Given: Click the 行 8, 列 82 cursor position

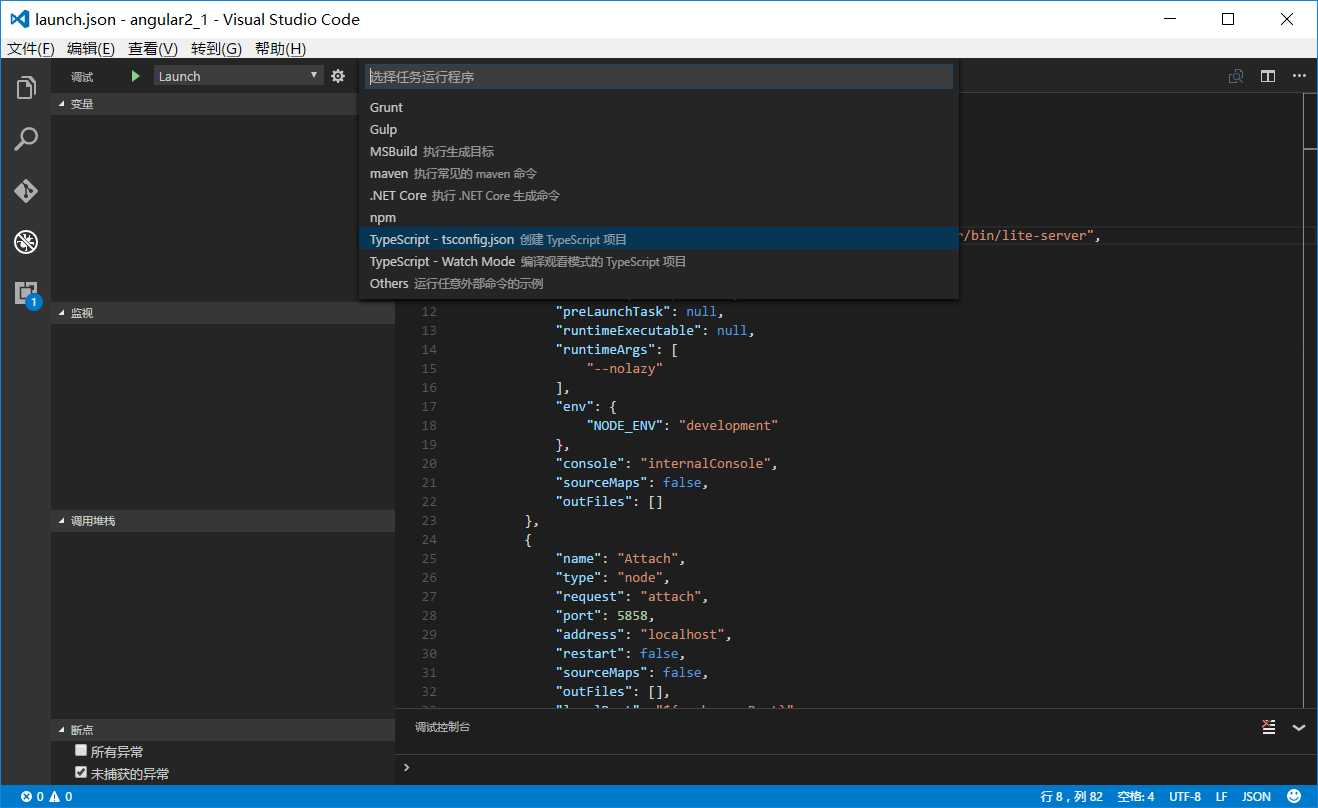Looking at the screenshot, I should coord(1071,797).
